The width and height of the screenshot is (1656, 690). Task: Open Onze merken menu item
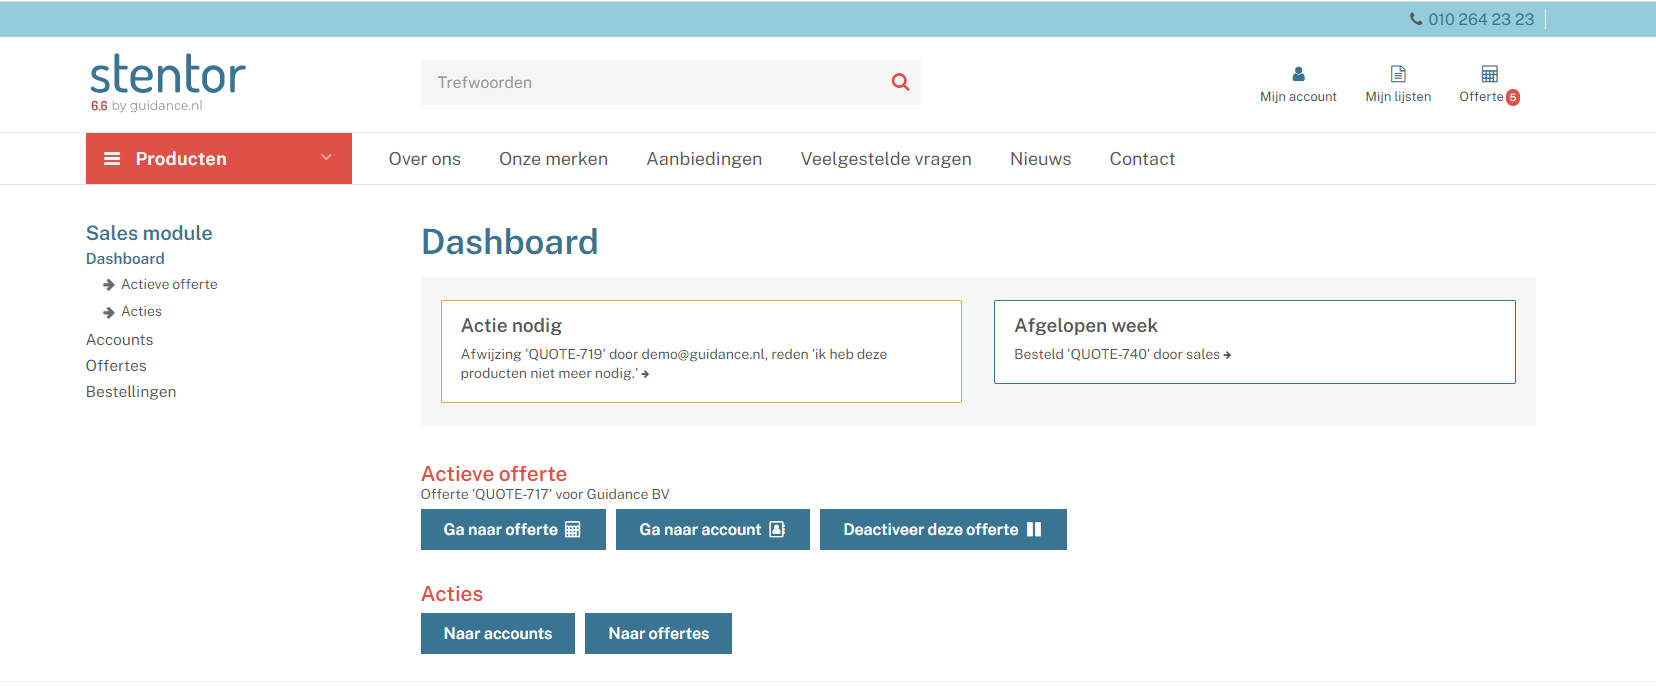(x=553, y=159)
